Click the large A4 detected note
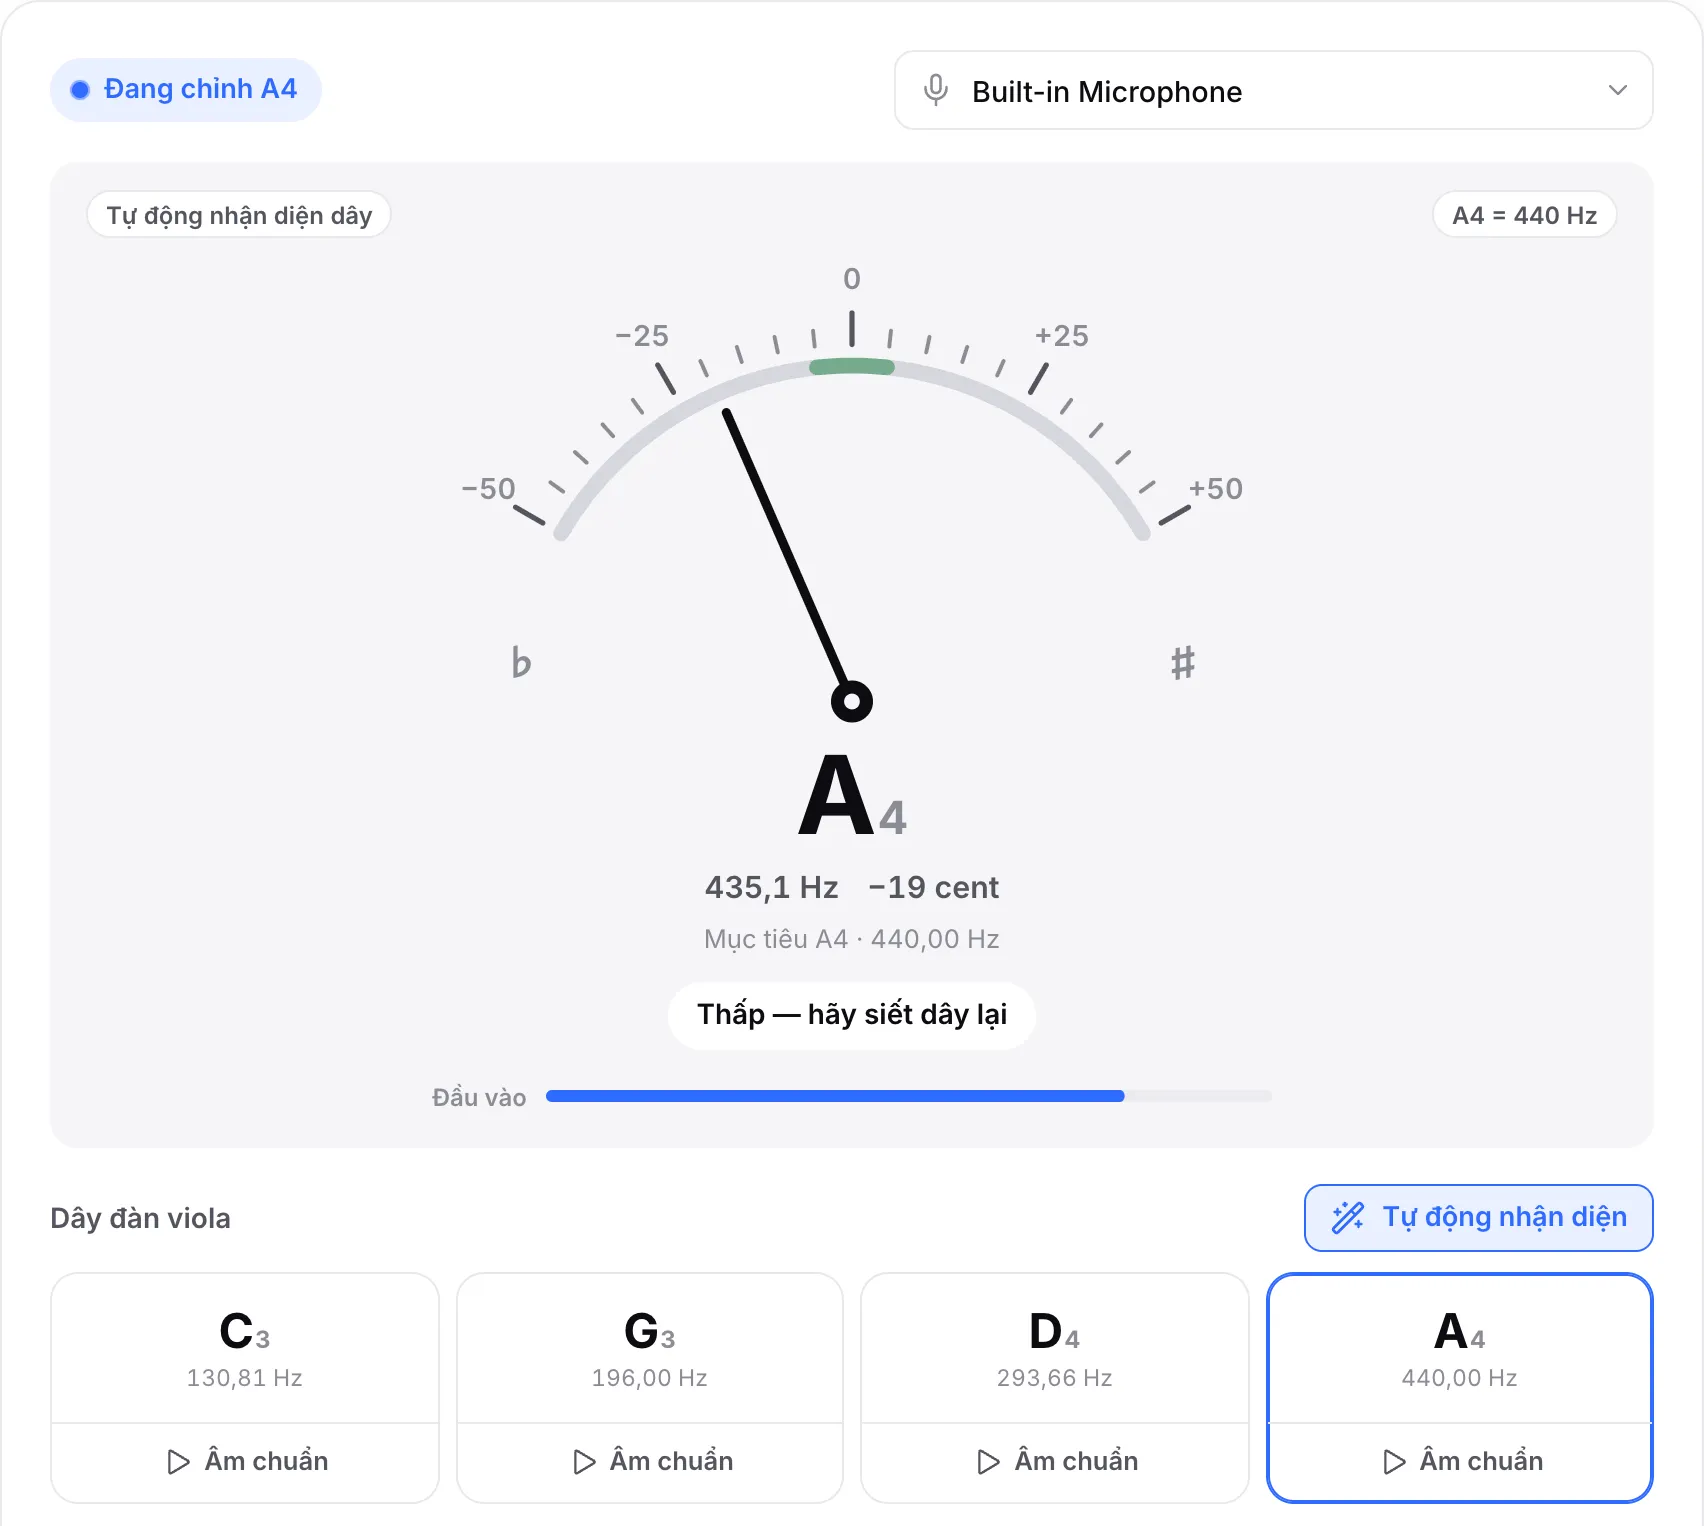 point(852,795)
